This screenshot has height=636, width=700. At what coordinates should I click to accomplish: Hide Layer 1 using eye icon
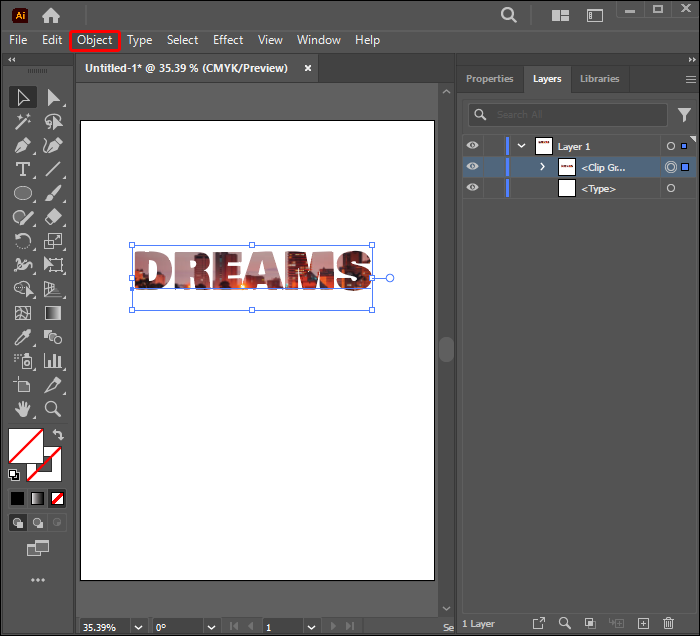[x=473, y=146]
